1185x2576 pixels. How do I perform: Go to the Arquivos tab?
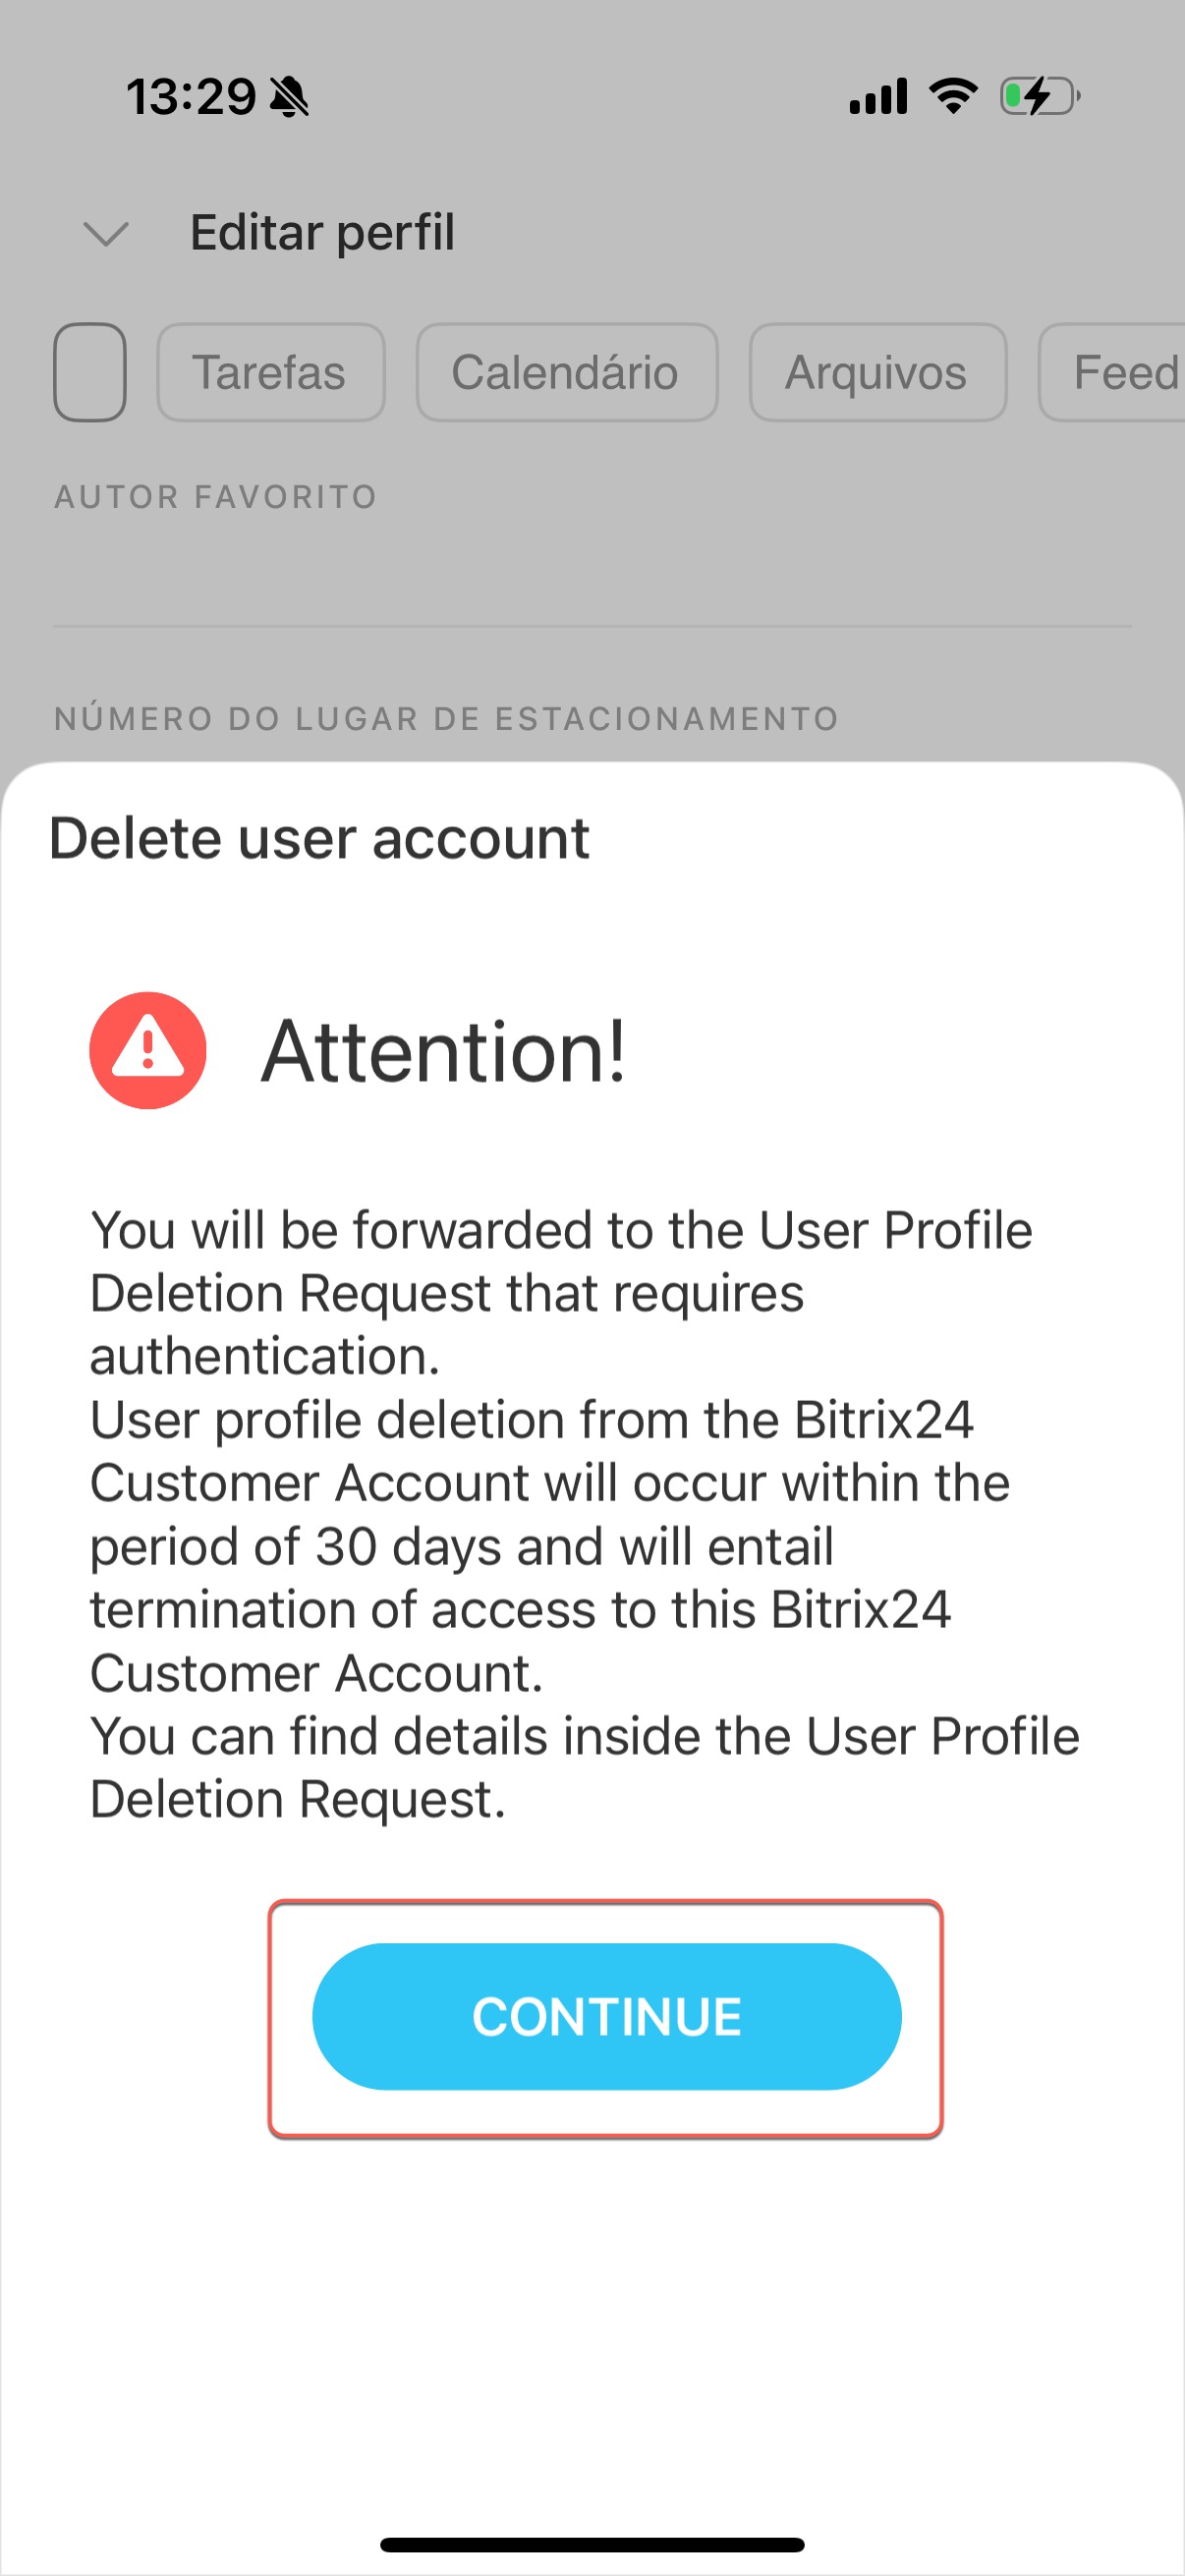pyautogui.click(x=877, y=372)
